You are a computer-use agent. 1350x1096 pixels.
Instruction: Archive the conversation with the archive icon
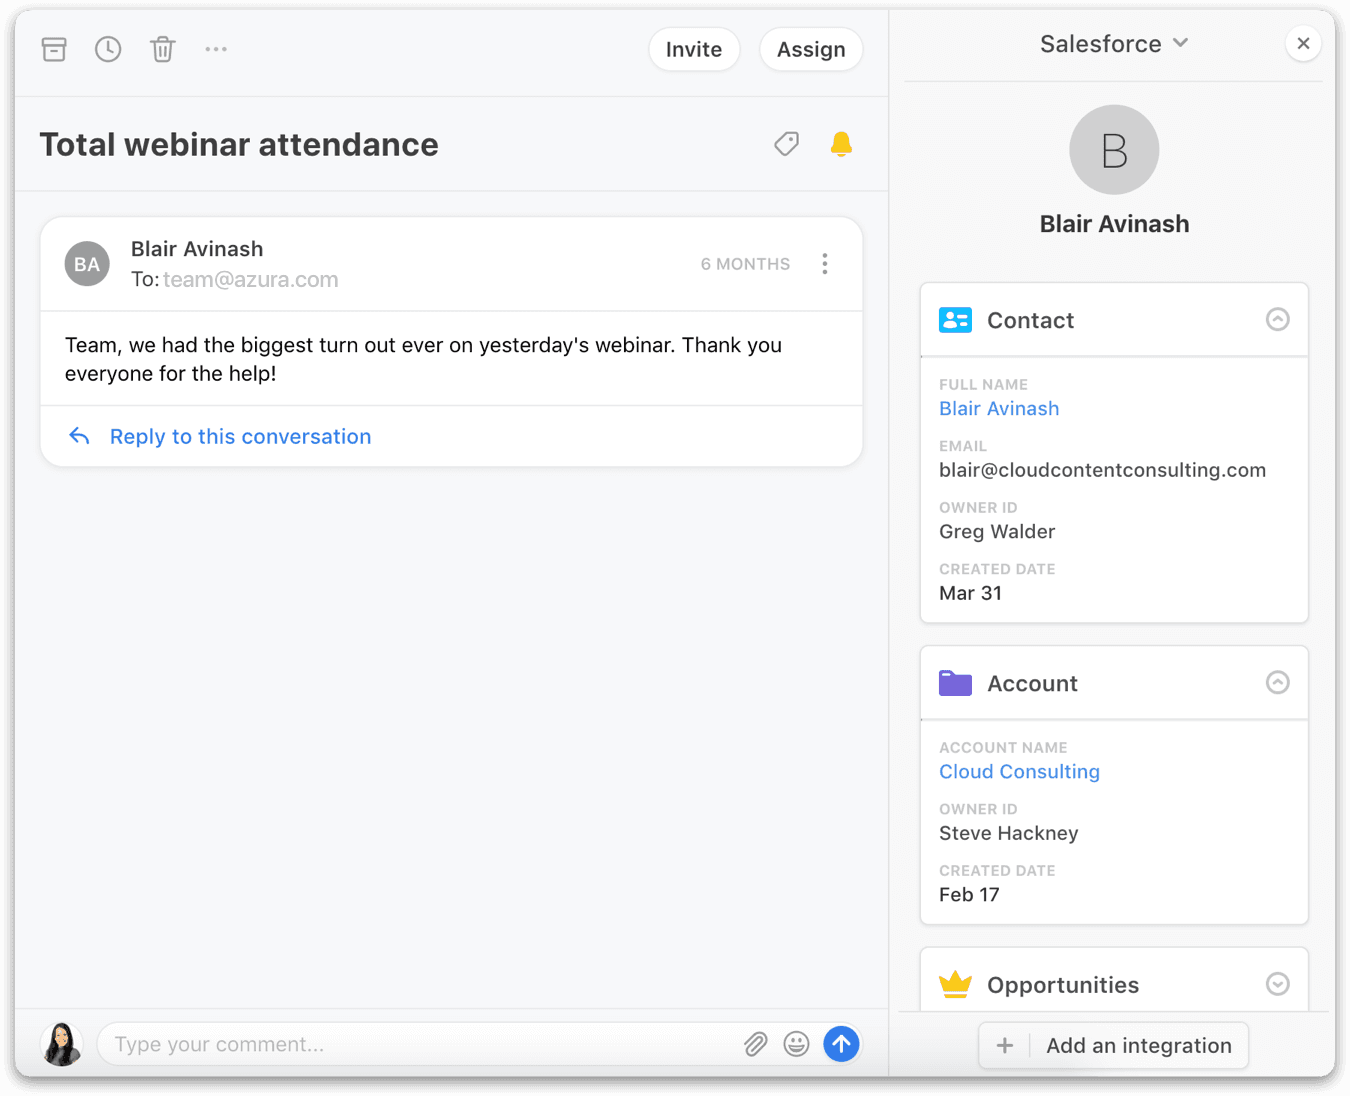tap(54, 49)
